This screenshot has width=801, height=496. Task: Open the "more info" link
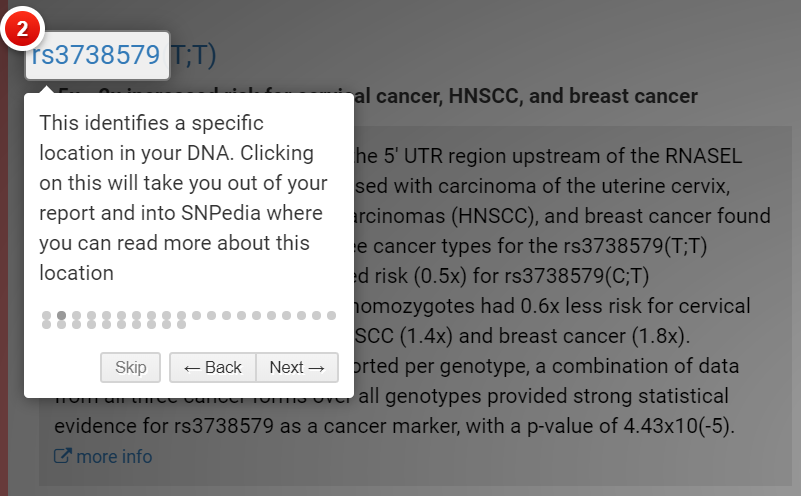(114, 457)
